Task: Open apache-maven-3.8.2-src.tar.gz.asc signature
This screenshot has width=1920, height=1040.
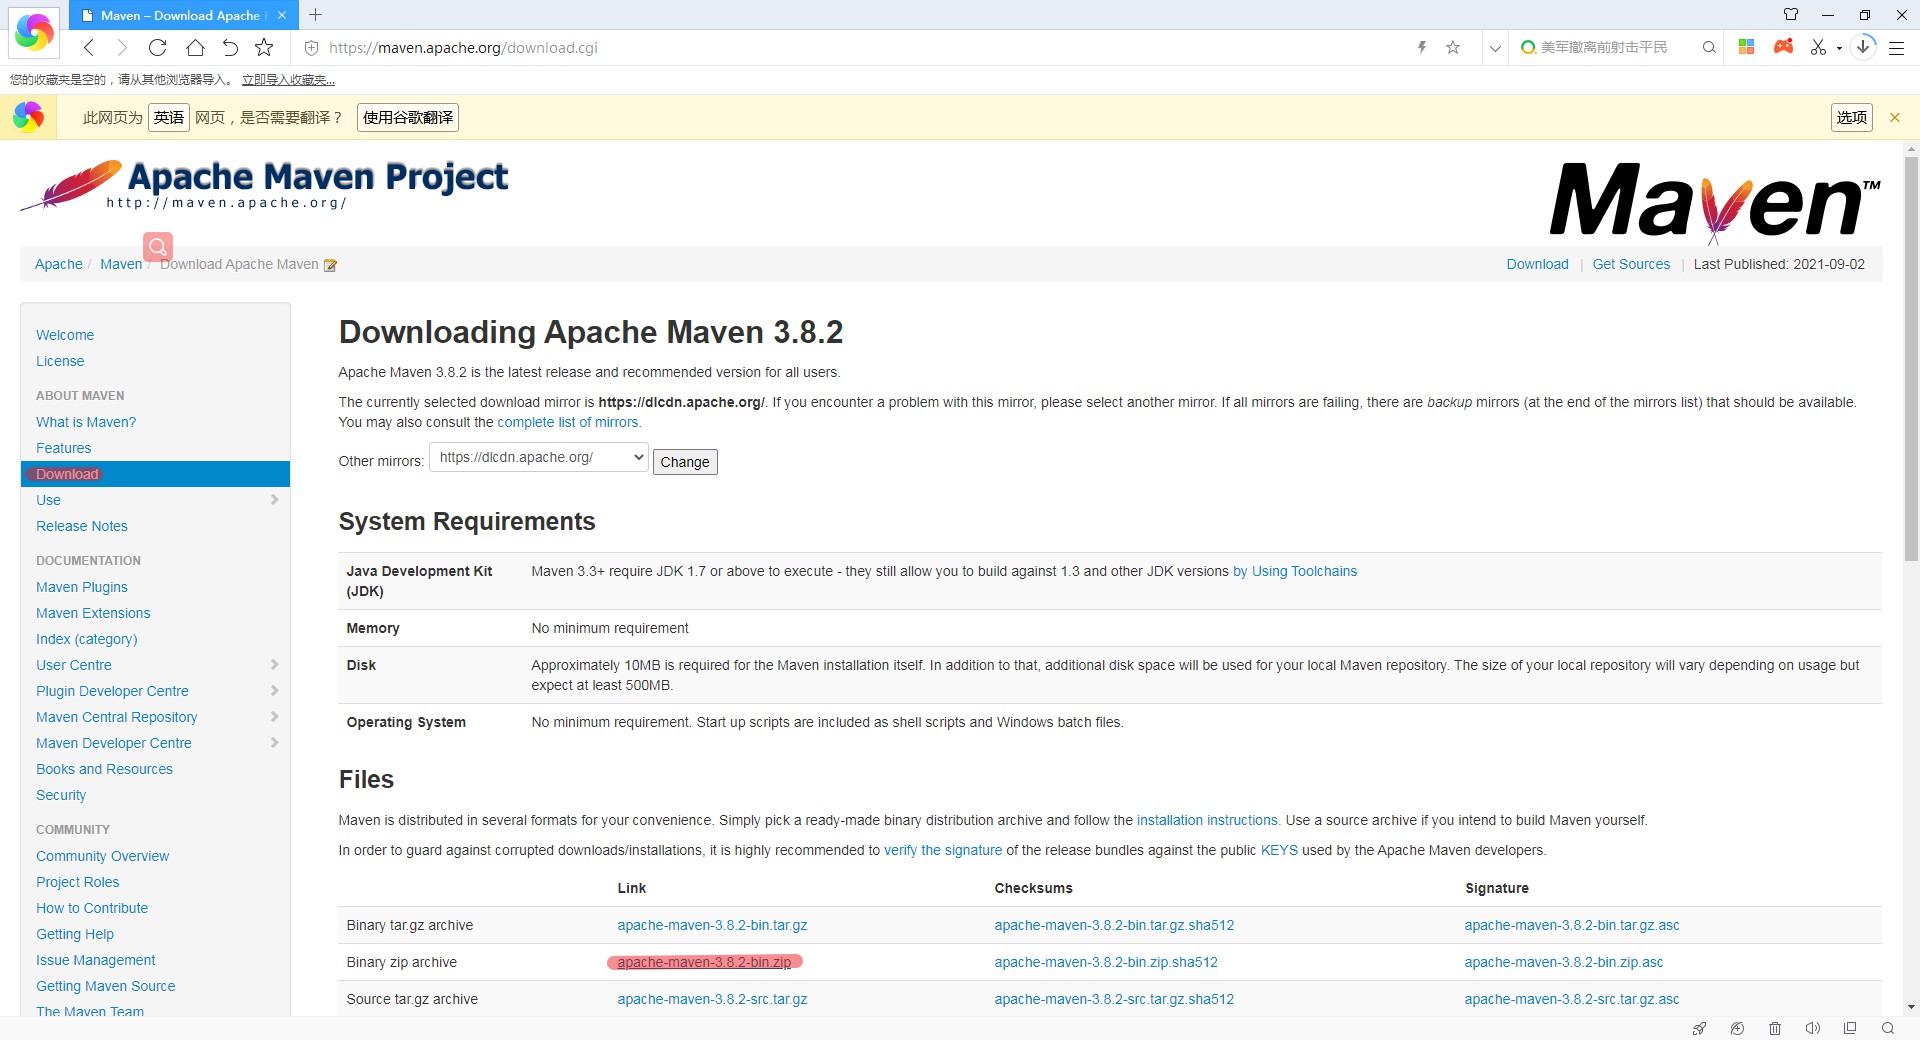Action: click(1572, 999)
